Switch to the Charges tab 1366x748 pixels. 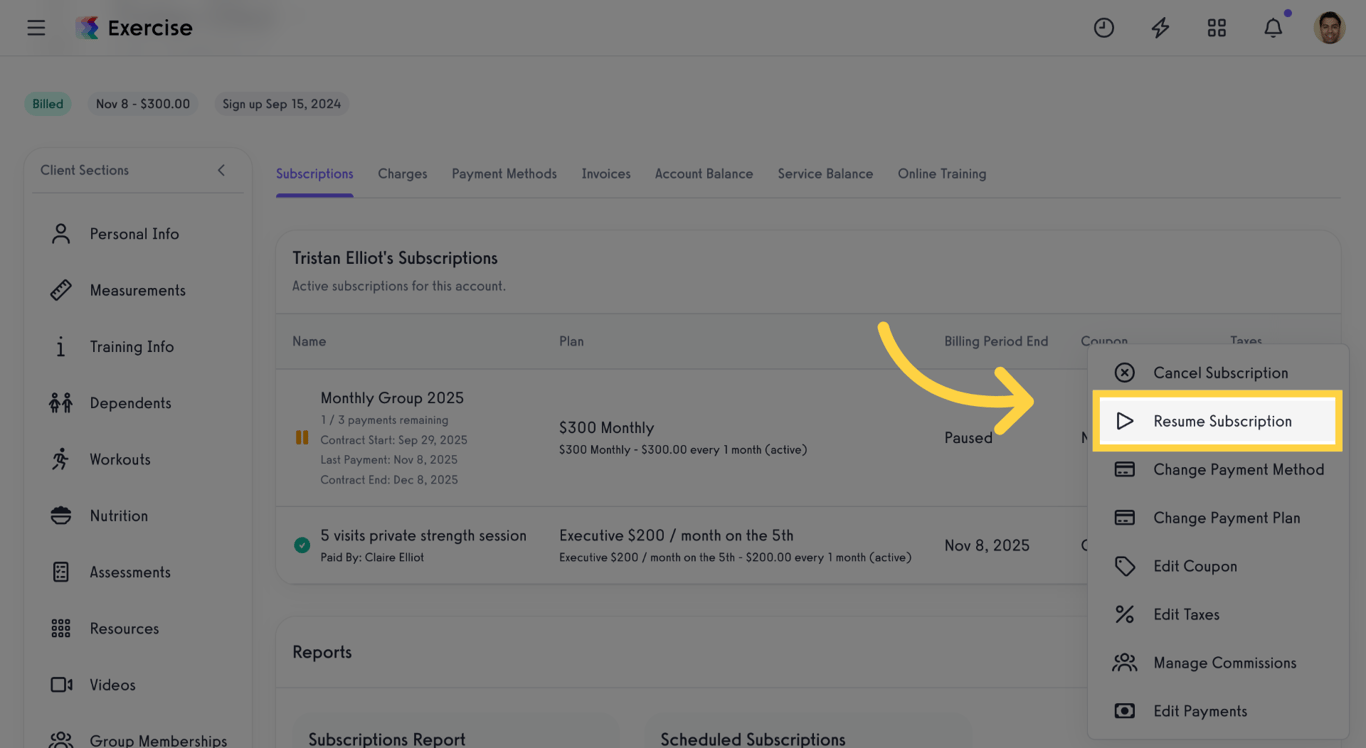click(402, 173)
